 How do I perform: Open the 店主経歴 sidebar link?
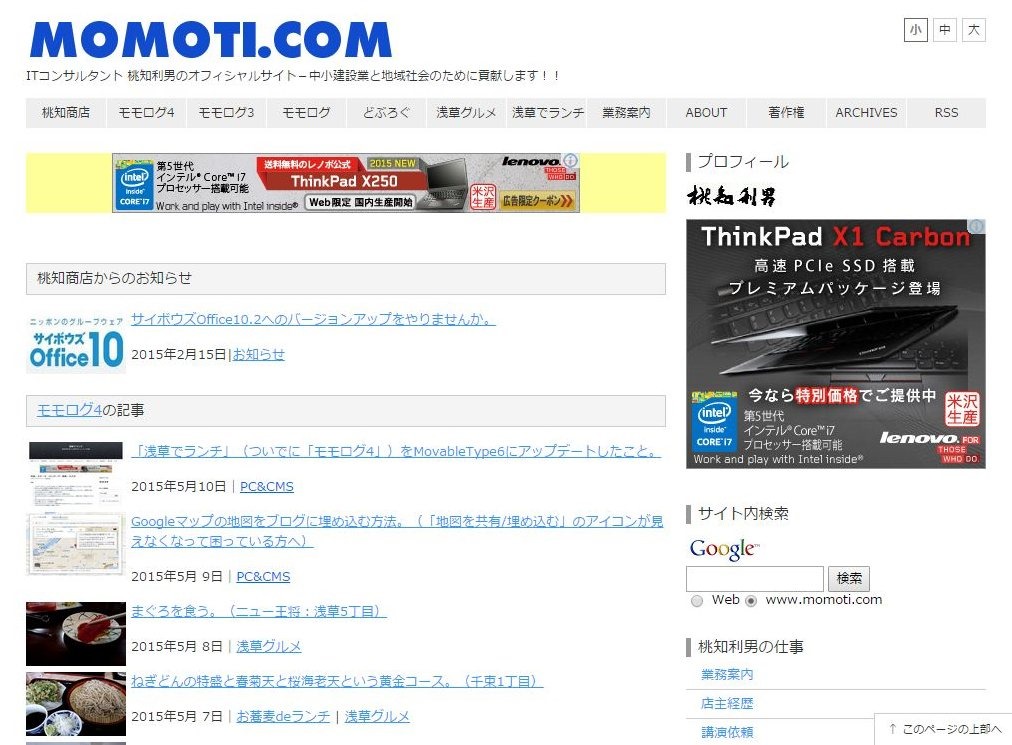tap(727, 704)
